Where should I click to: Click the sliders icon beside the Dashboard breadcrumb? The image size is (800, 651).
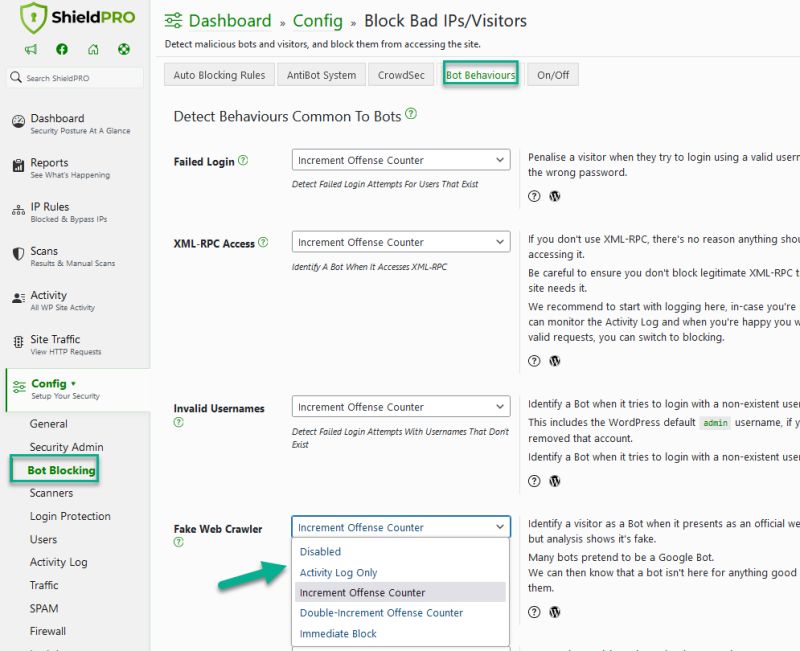173,20
